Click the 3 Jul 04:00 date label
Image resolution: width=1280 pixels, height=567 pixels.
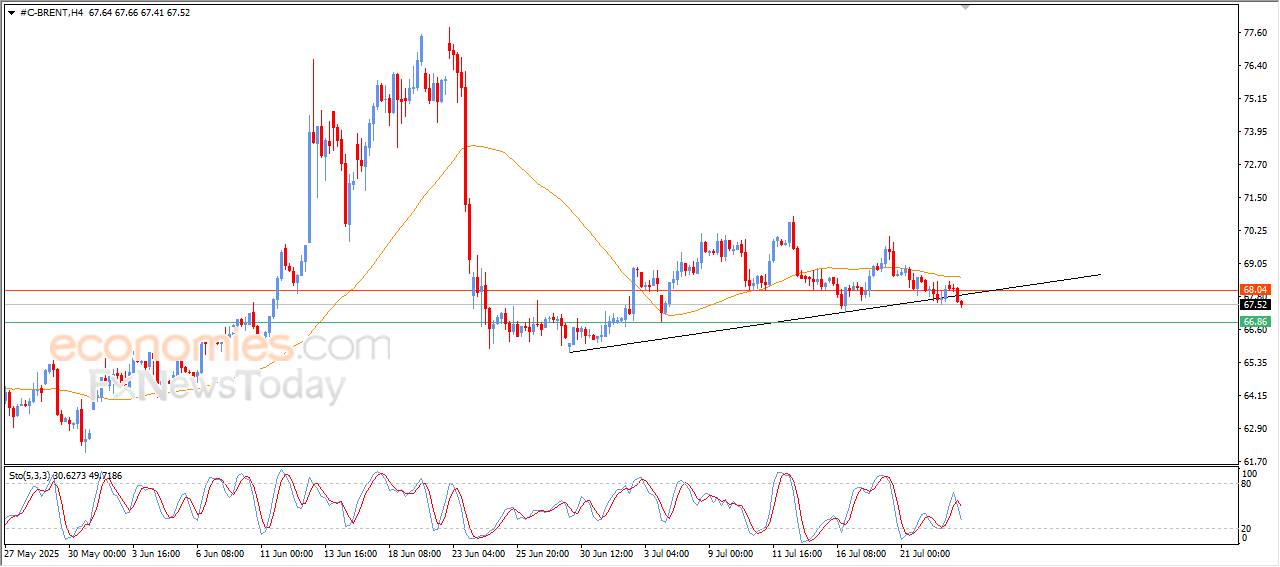click(x=669, y=553)
